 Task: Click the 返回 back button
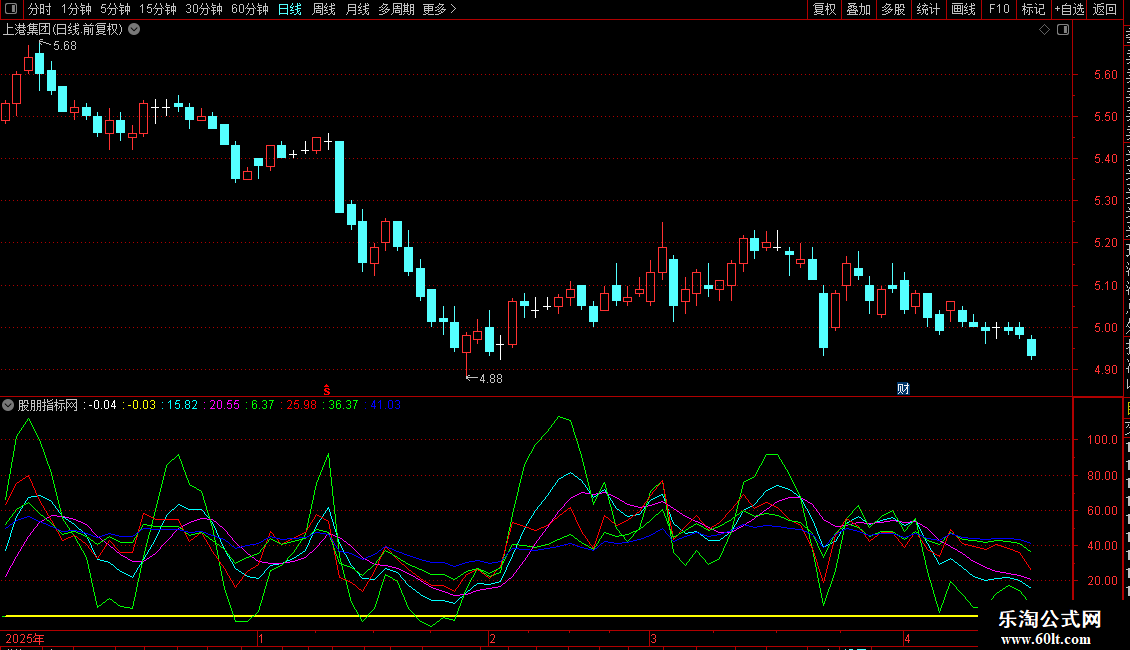1104,9
